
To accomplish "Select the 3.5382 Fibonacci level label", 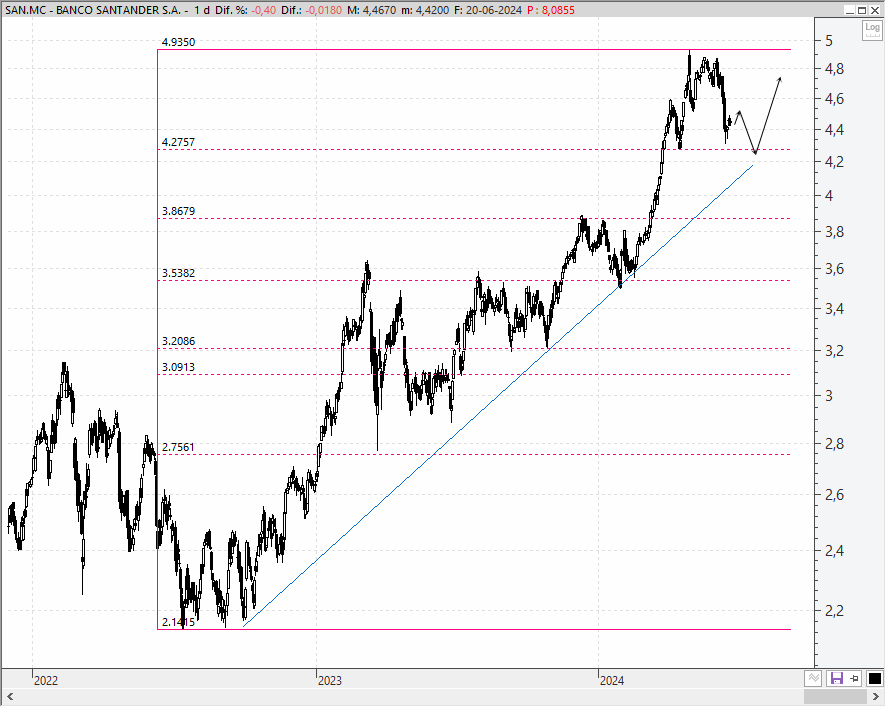I will pyautogui.click(x=178, y=273).
